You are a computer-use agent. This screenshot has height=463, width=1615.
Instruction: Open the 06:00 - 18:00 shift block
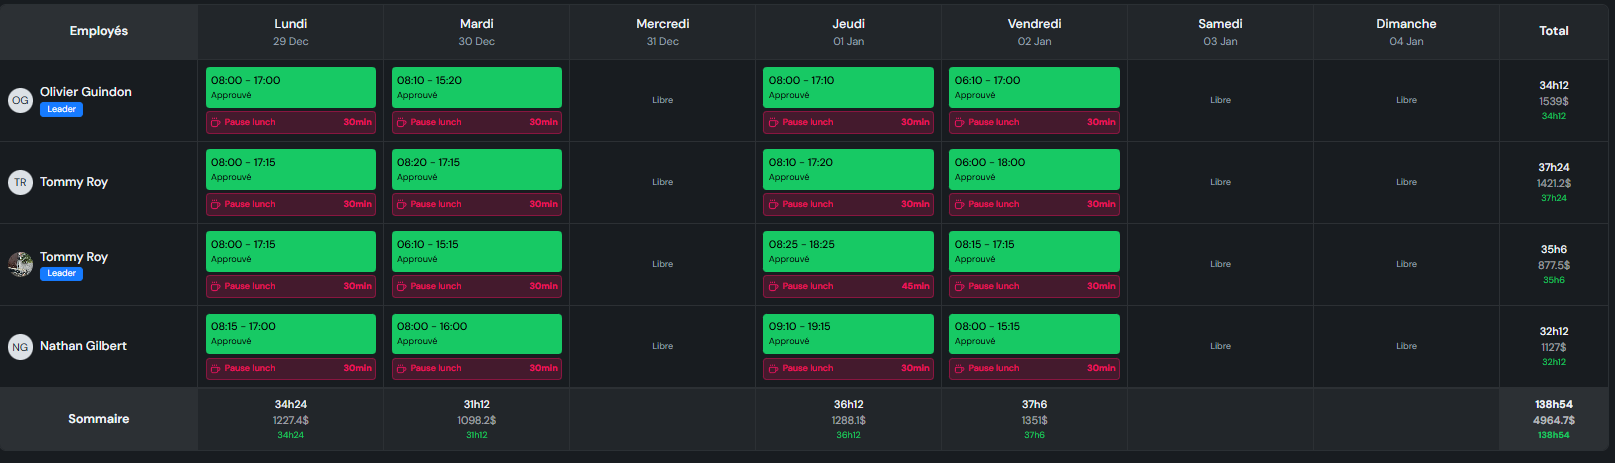click(x=1034, y=169)
